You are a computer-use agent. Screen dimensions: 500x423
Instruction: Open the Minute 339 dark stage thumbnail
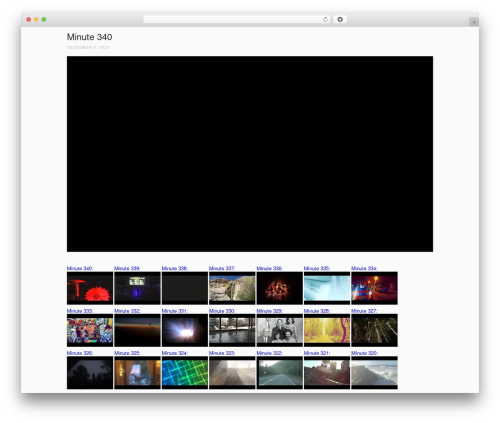pyautogui.click(x=137, y=288)
